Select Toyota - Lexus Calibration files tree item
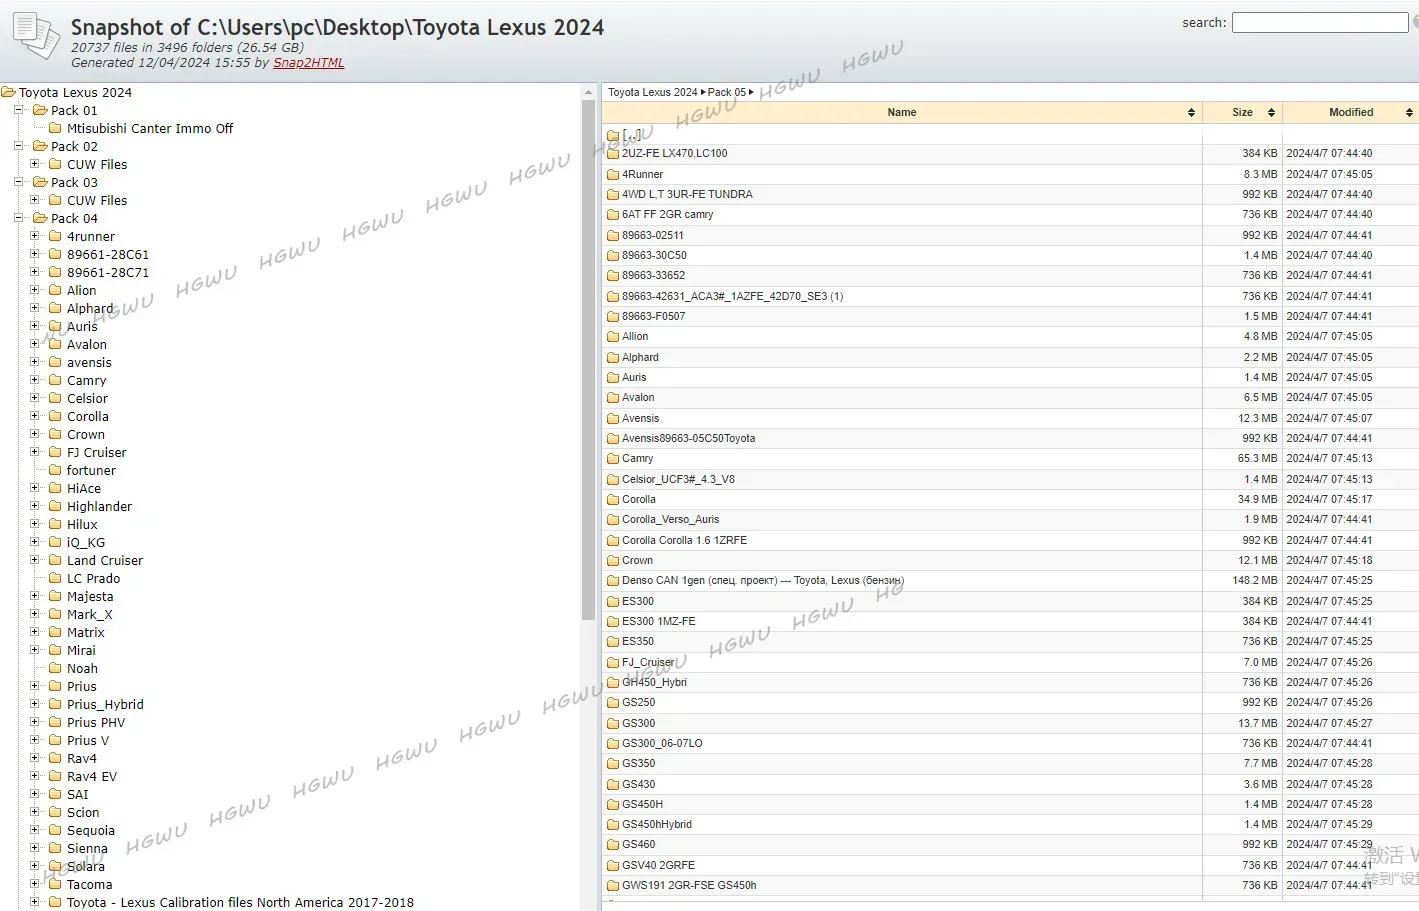This screenshot has width=1419, height=911. click(240, 902)
